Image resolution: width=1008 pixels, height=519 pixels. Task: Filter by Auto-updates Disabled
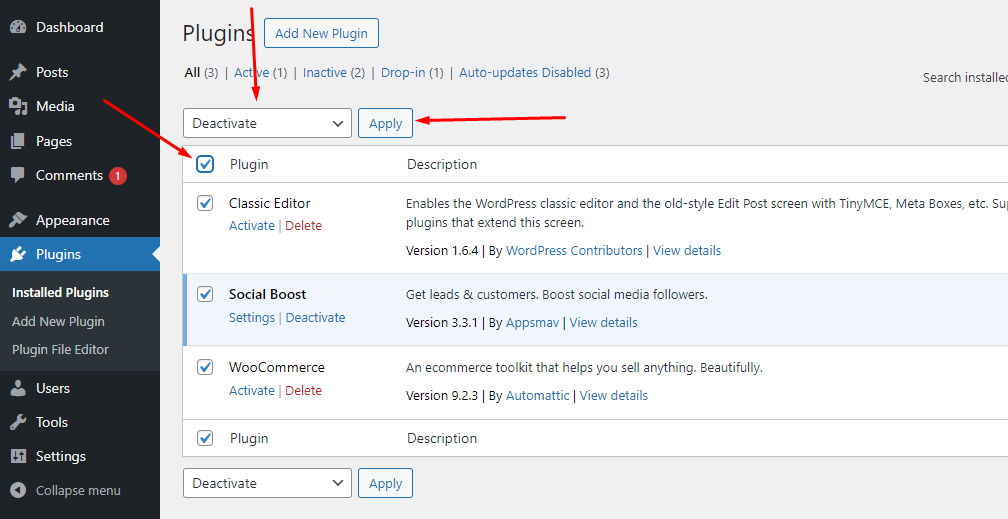pos(525,73)
